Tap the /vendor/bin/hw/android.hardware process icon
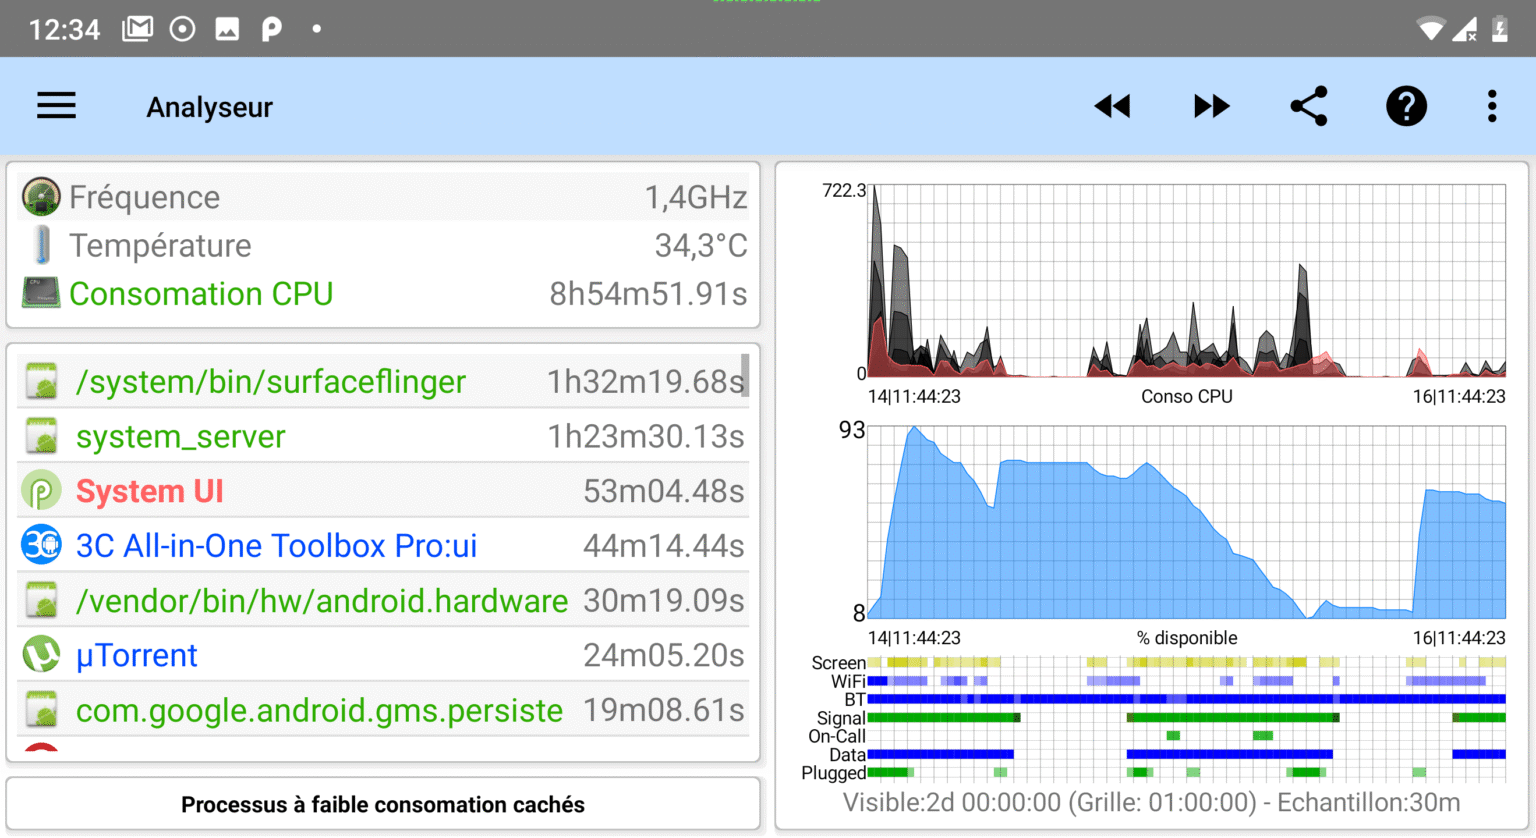The image size is (1536, 838). pyautogui.click(x=42, y=600)
